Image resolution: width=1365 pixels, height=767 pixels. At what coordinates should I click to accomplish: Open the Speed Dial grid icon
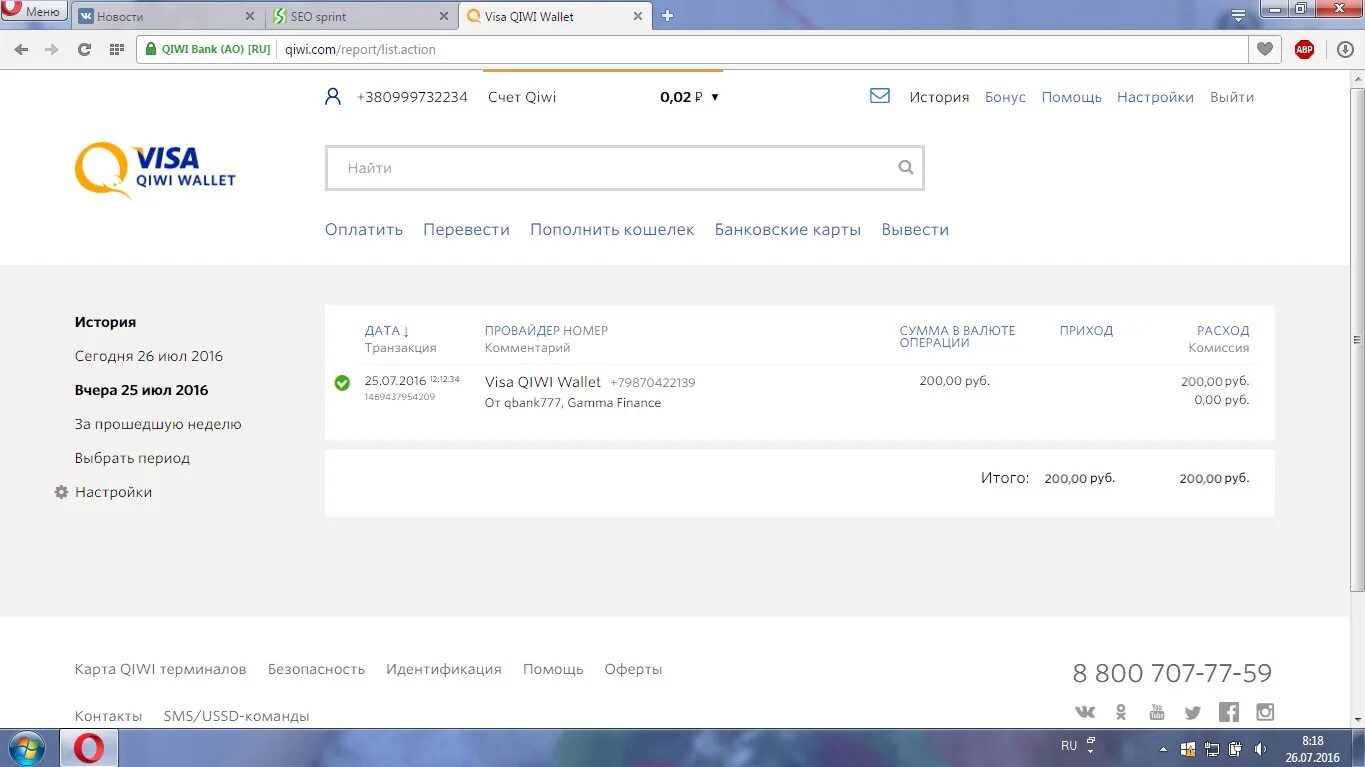pyautogui.click(x=116, y=49)
